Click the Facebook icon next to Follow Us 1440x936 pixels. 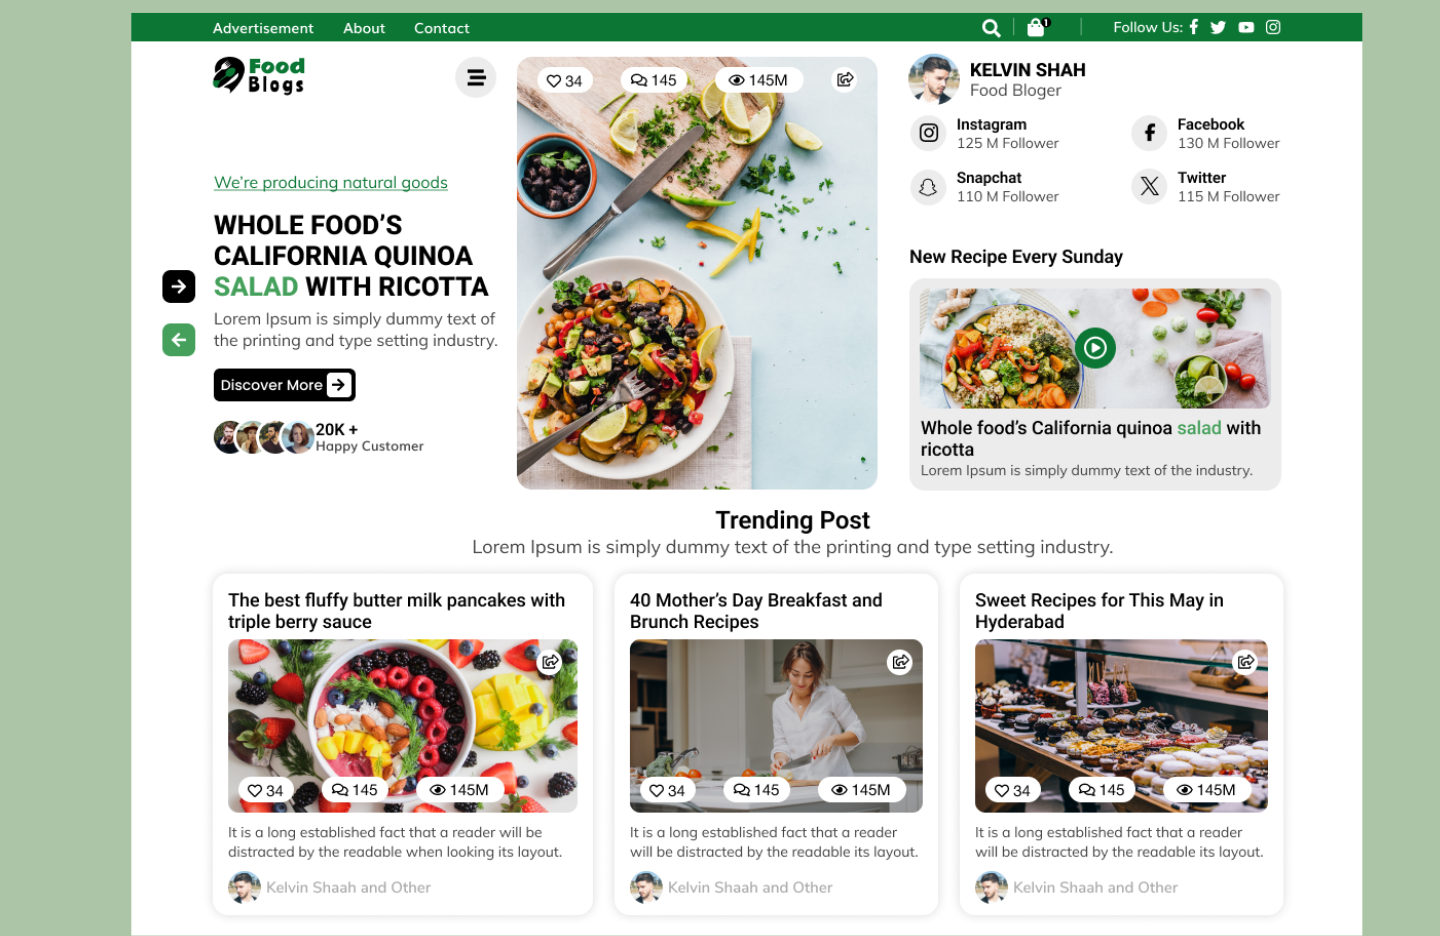(x=1194, y=27)
